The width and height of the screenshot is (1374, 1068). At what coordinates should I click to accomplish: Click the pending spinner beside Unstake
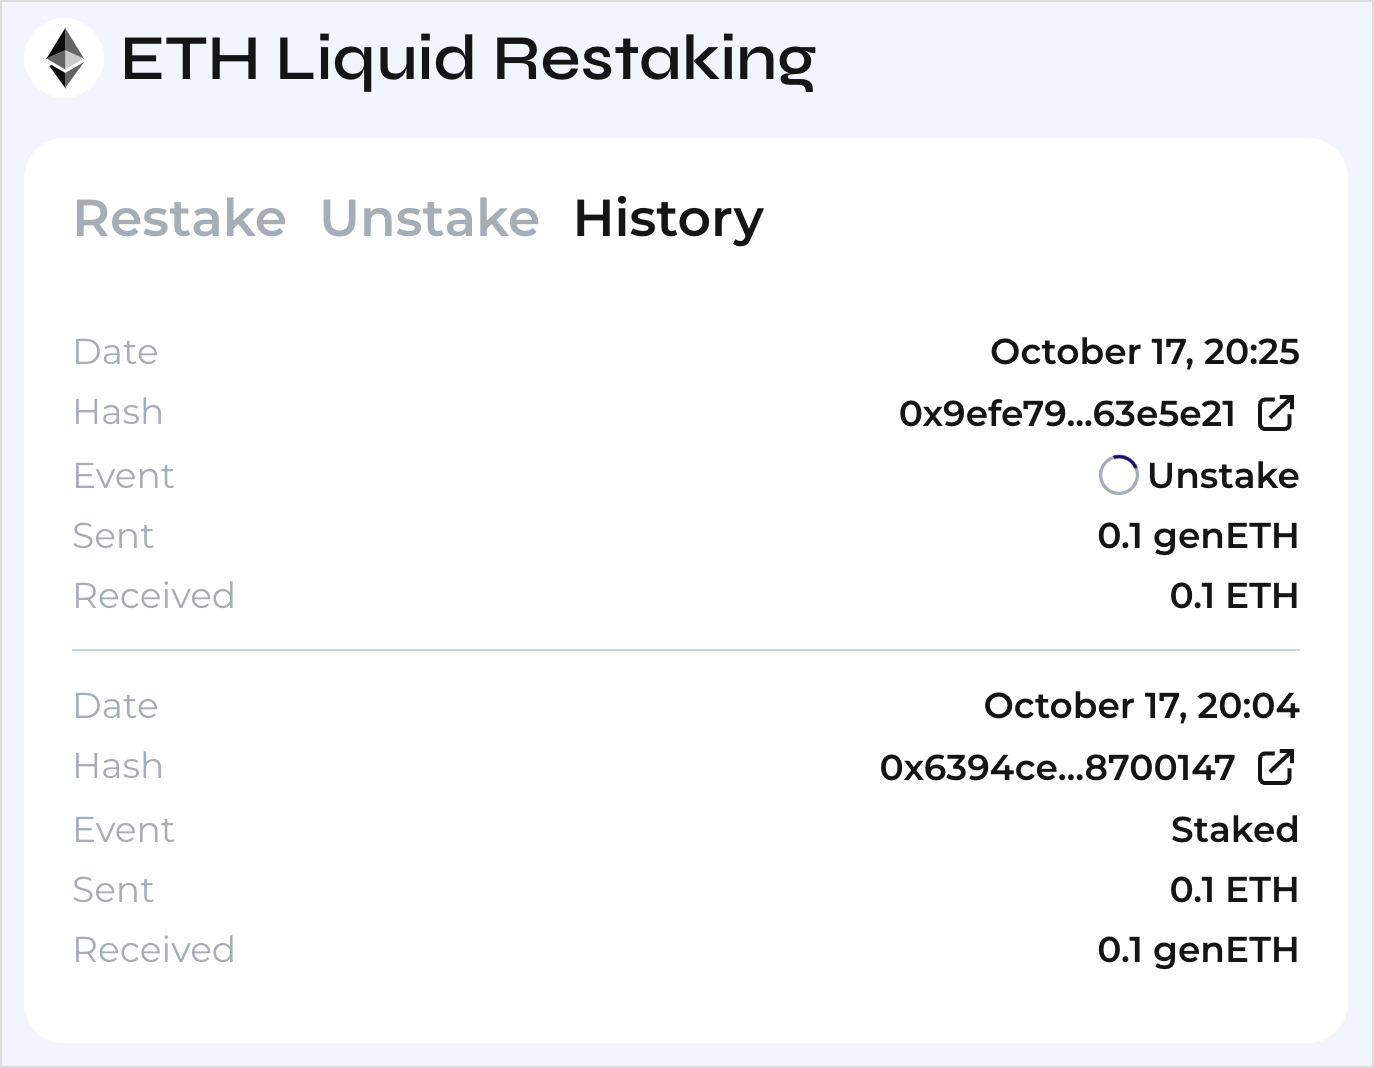point(1118,475)
